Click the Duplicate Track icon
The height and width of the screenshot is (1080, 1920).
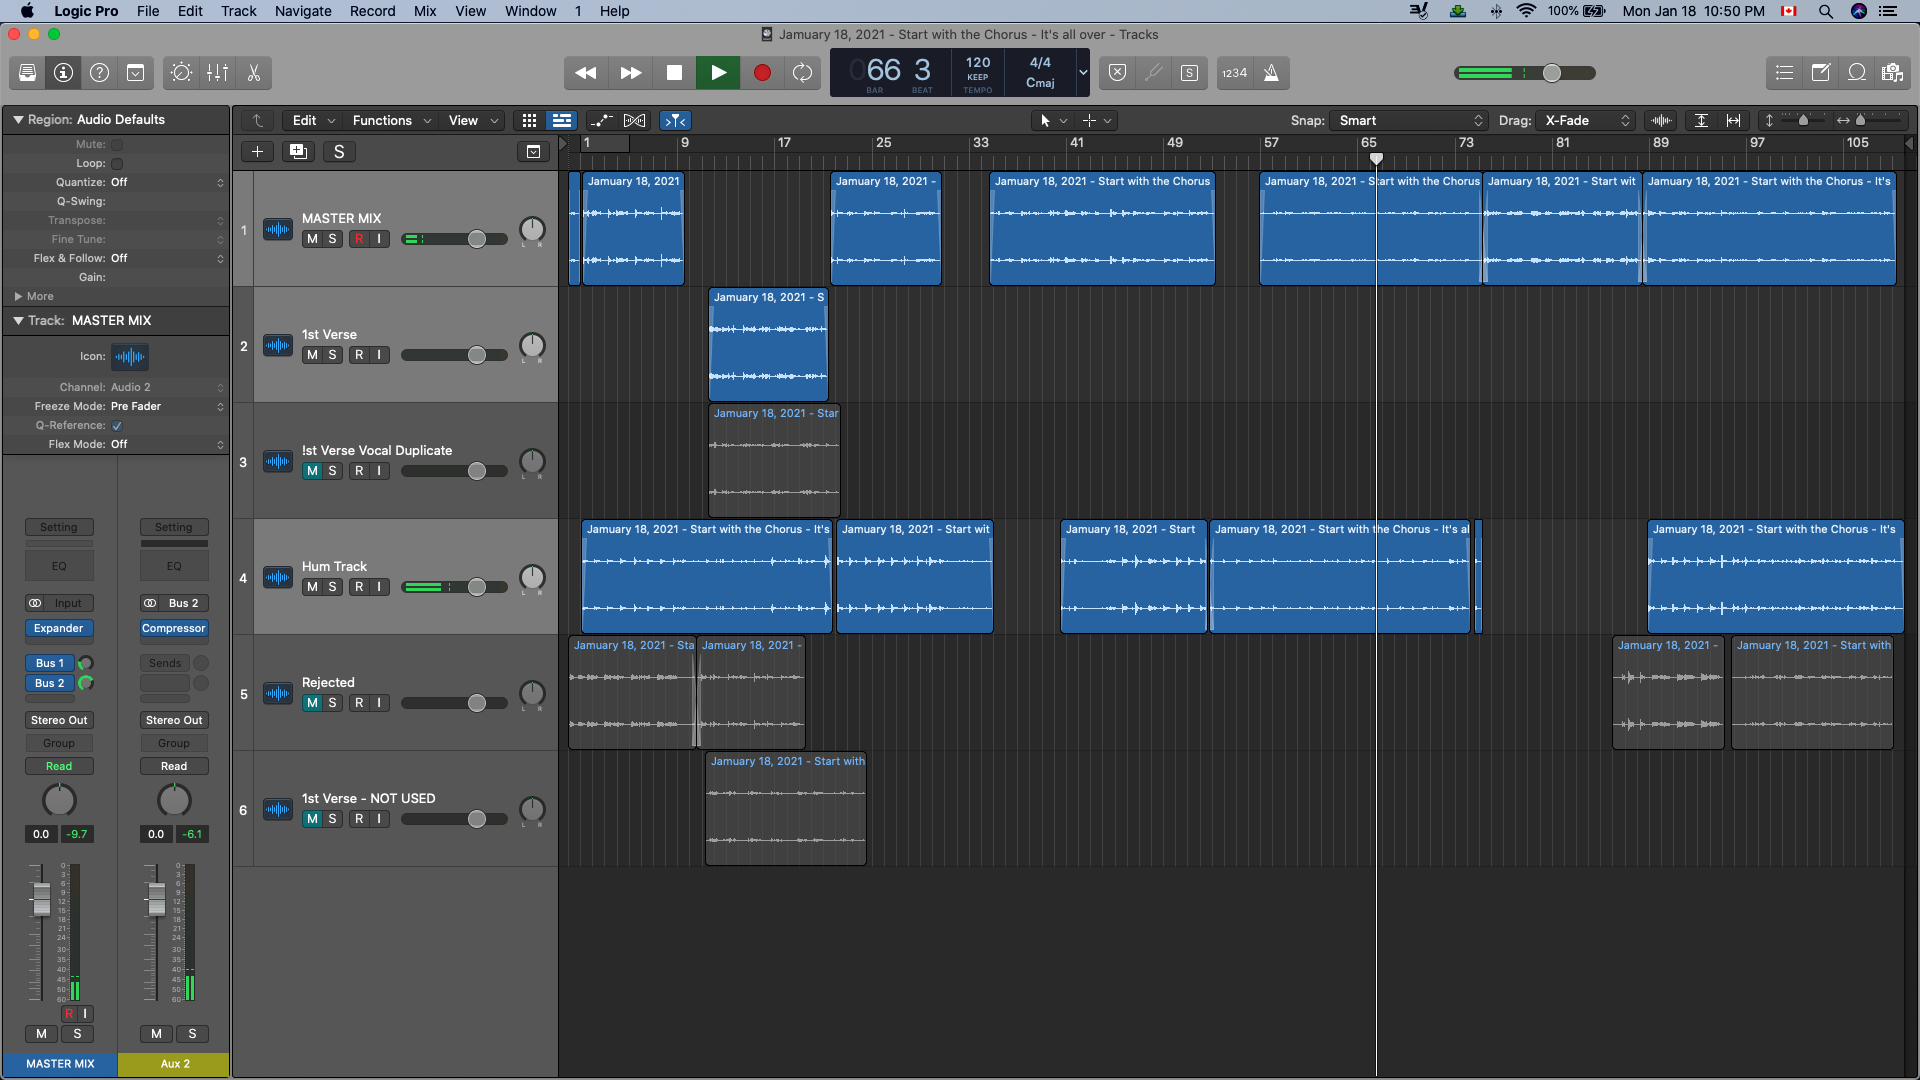point(298,152)
